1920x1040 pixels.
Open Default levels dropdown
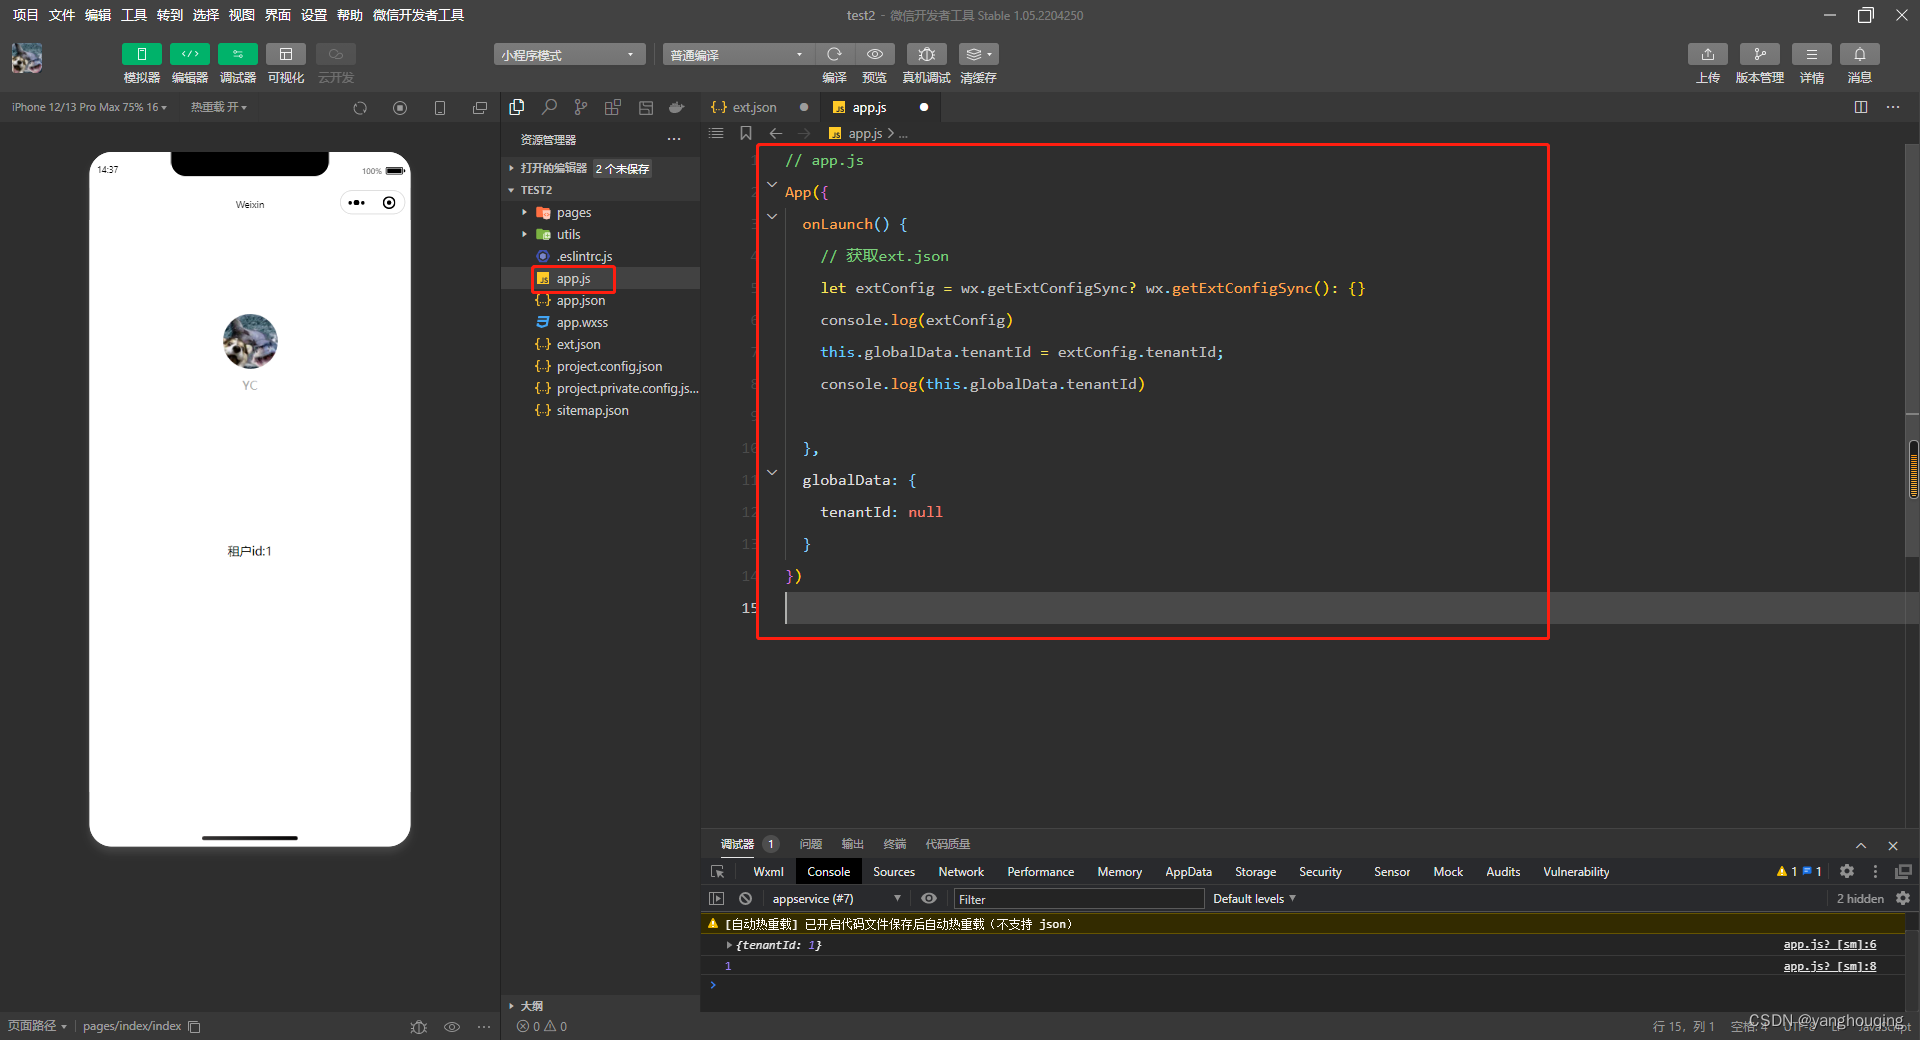pos(1254,898)
